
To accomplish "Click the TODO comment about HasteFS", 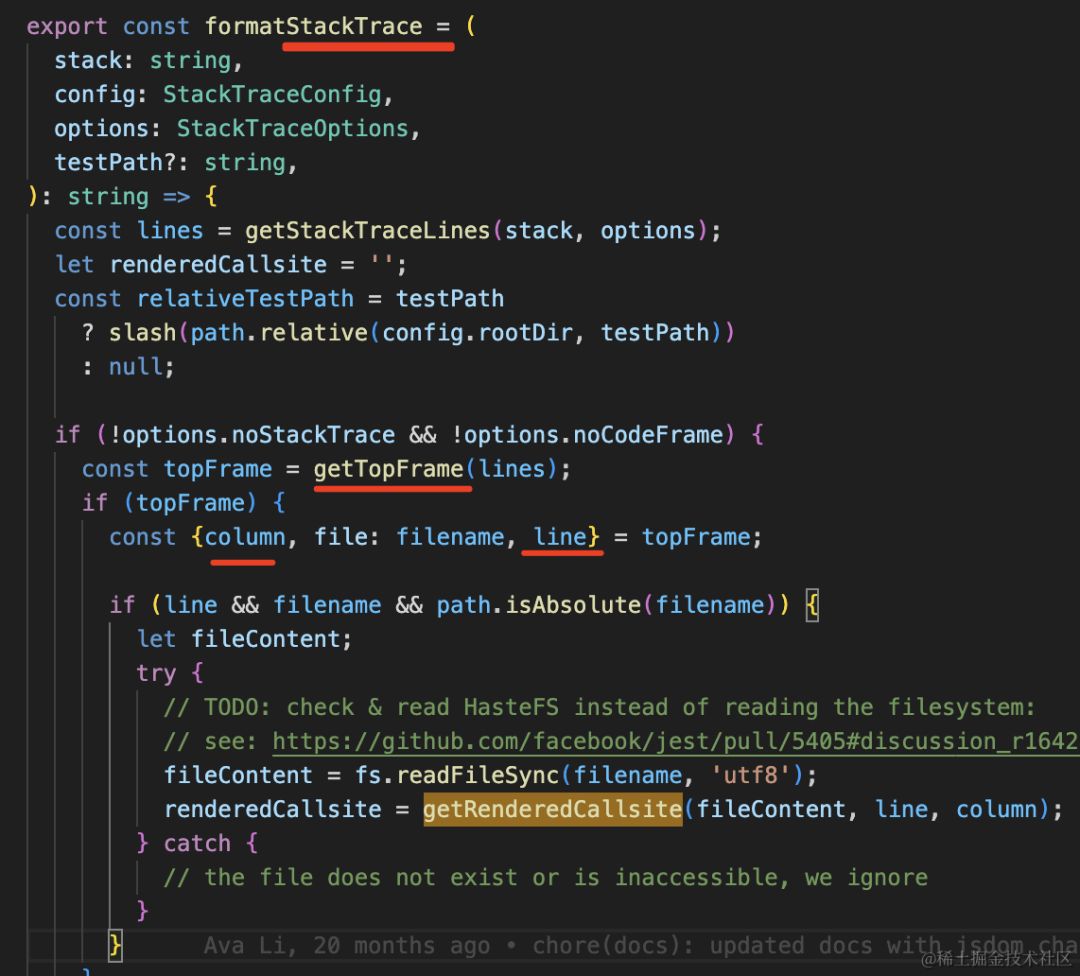I will (598, 707).
